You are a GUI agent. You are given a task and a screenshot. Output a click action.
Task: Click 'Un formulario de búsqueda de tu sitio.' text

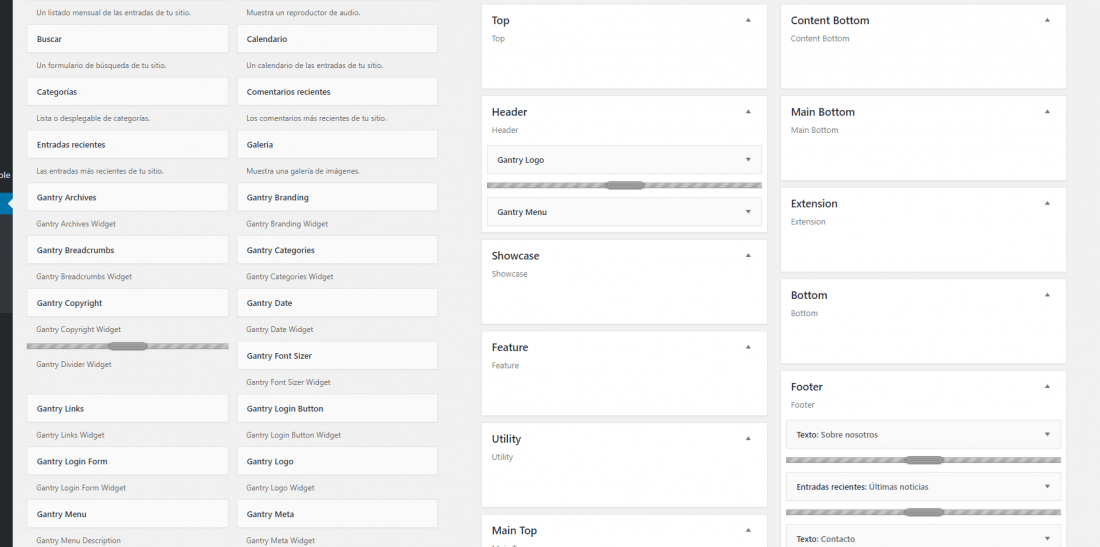point(101,65)
